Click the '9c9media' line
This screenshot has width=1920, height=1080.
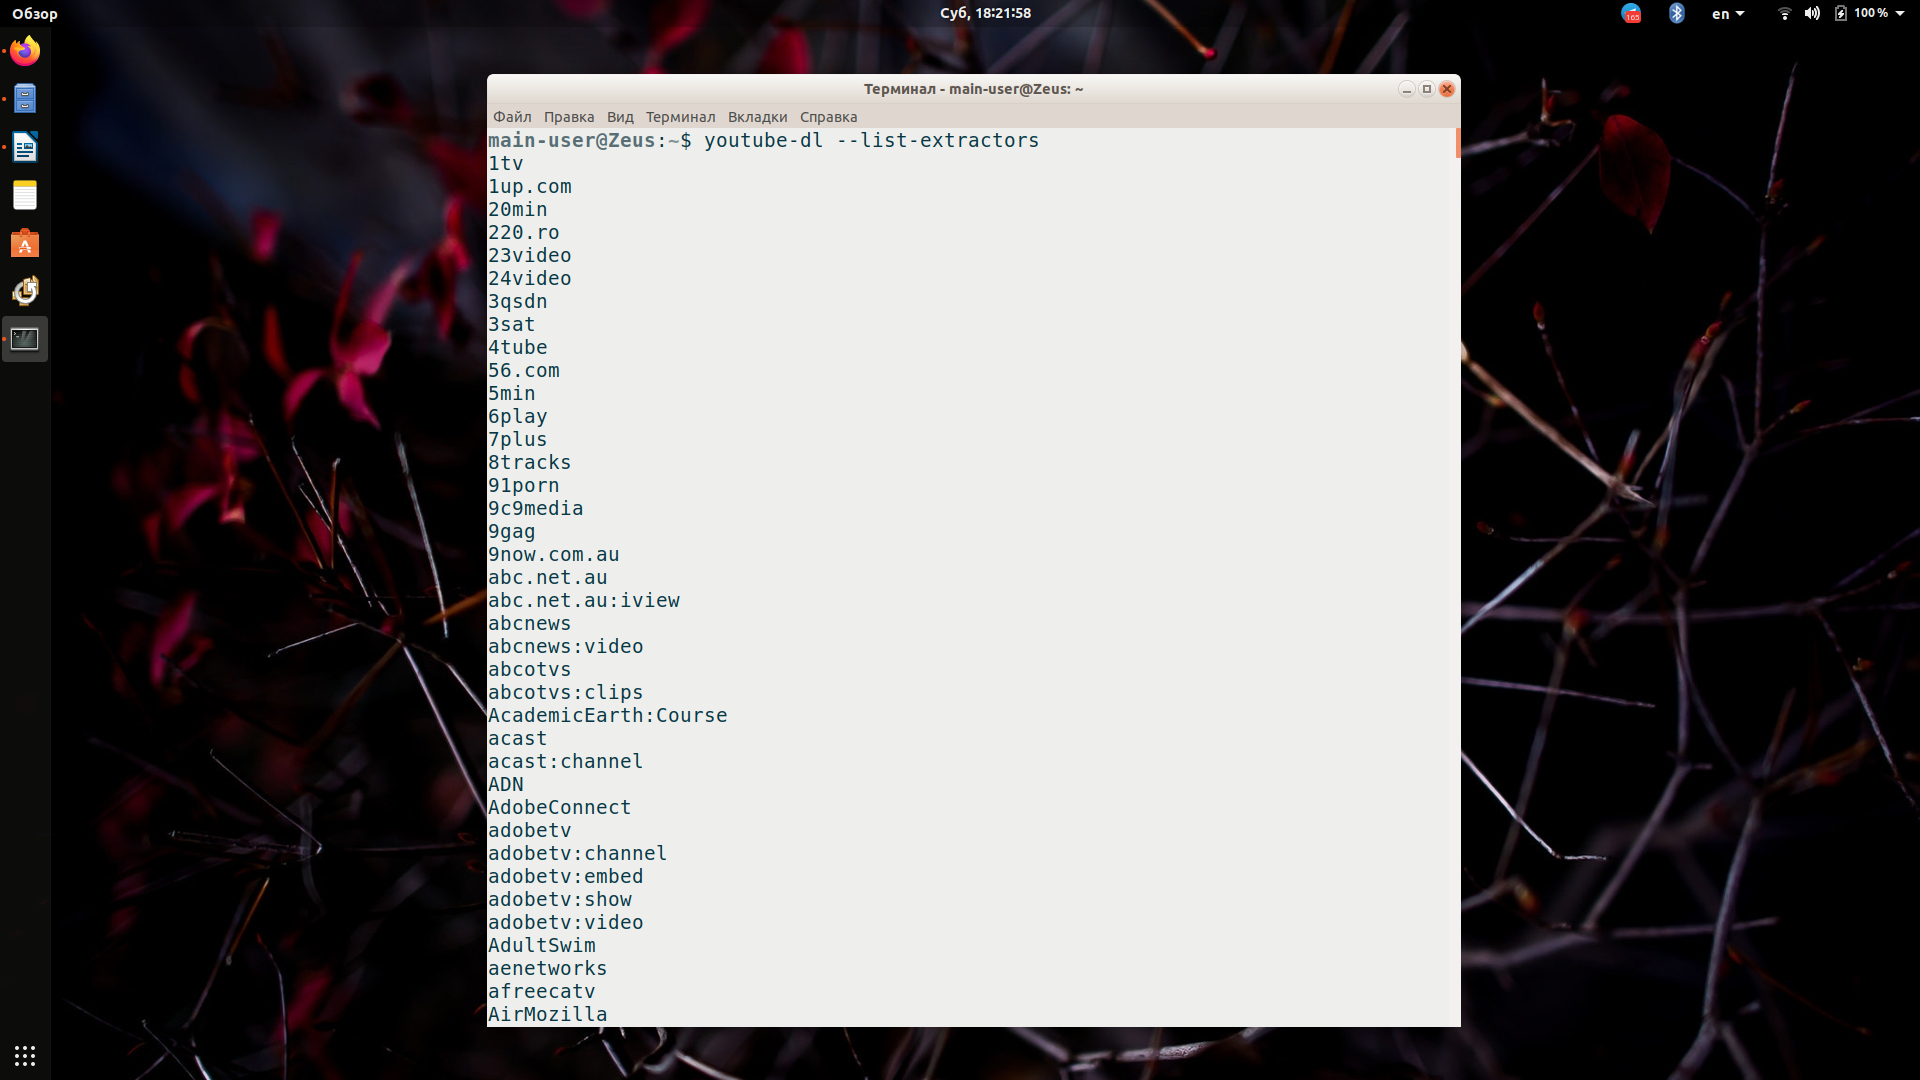coord(535,509)
